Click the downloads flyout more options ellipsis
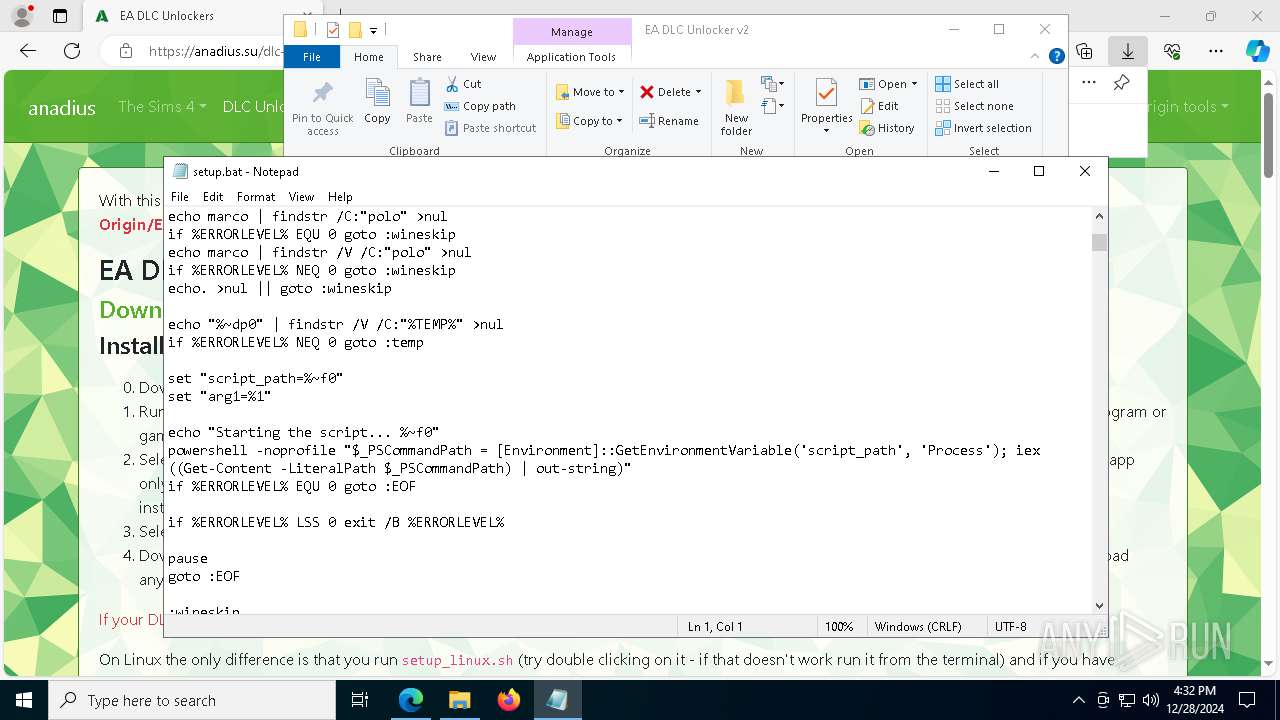Viewport: 1280px width, 720px height. coord(1089,83)
